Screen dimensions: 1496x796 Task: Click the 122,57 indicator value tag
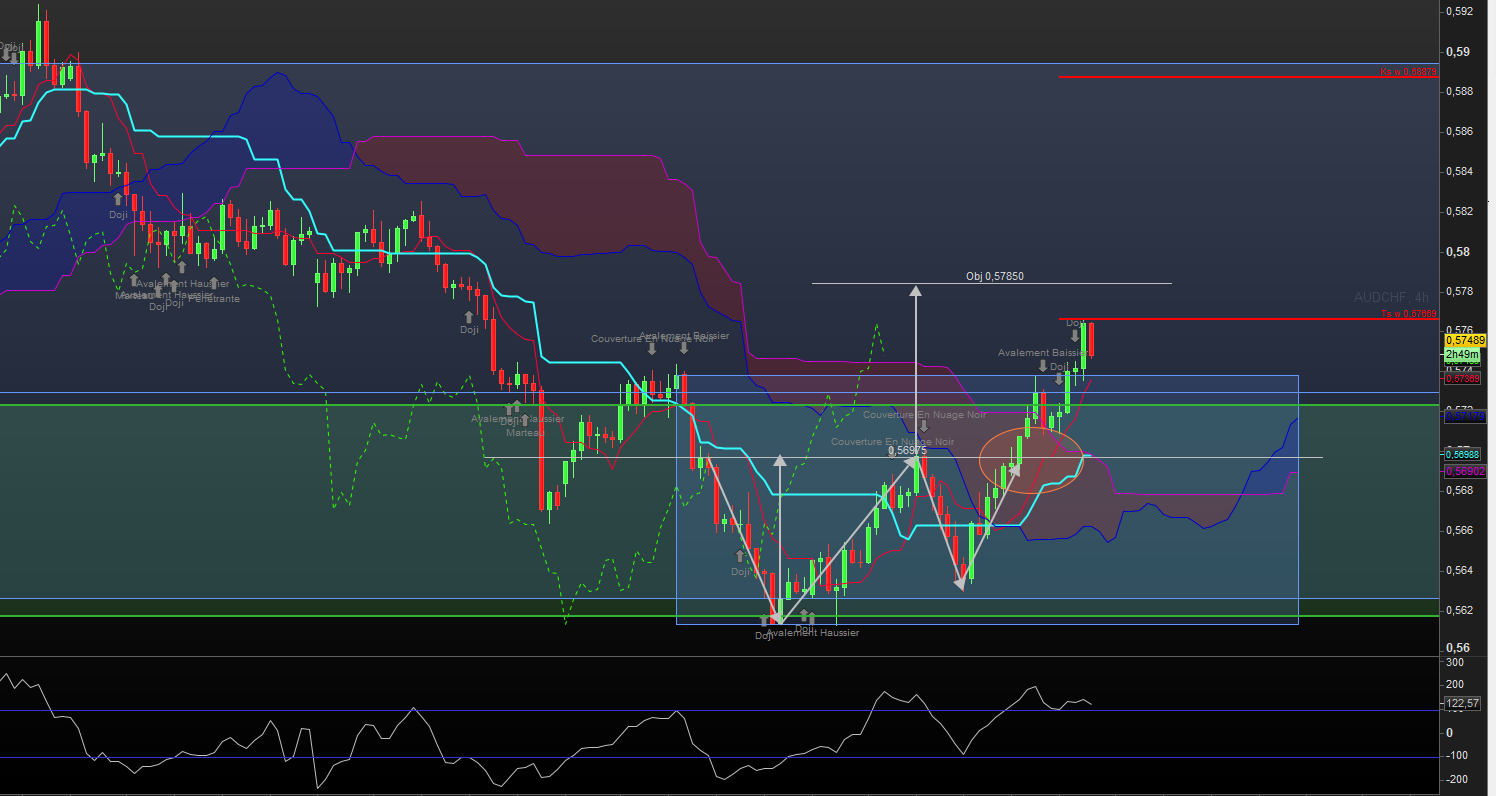[x=1462, y=704]
